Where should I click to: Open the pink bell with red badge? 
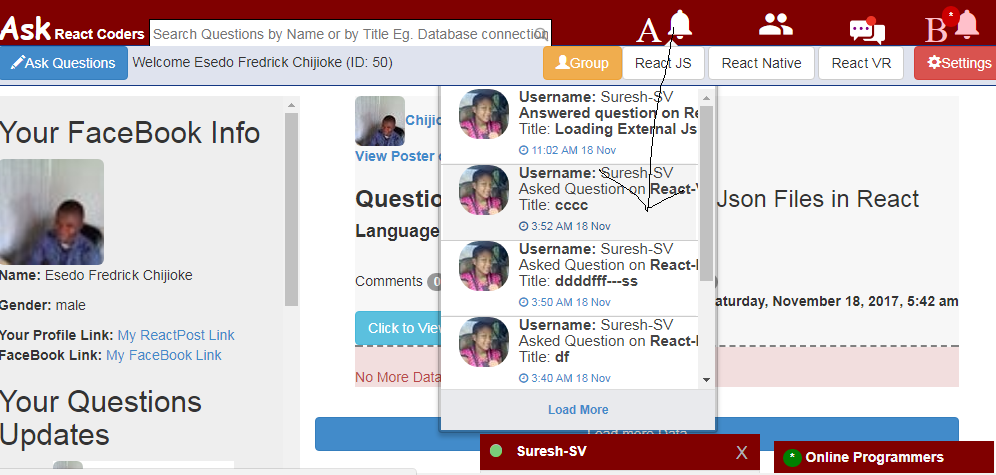[967, 25]
